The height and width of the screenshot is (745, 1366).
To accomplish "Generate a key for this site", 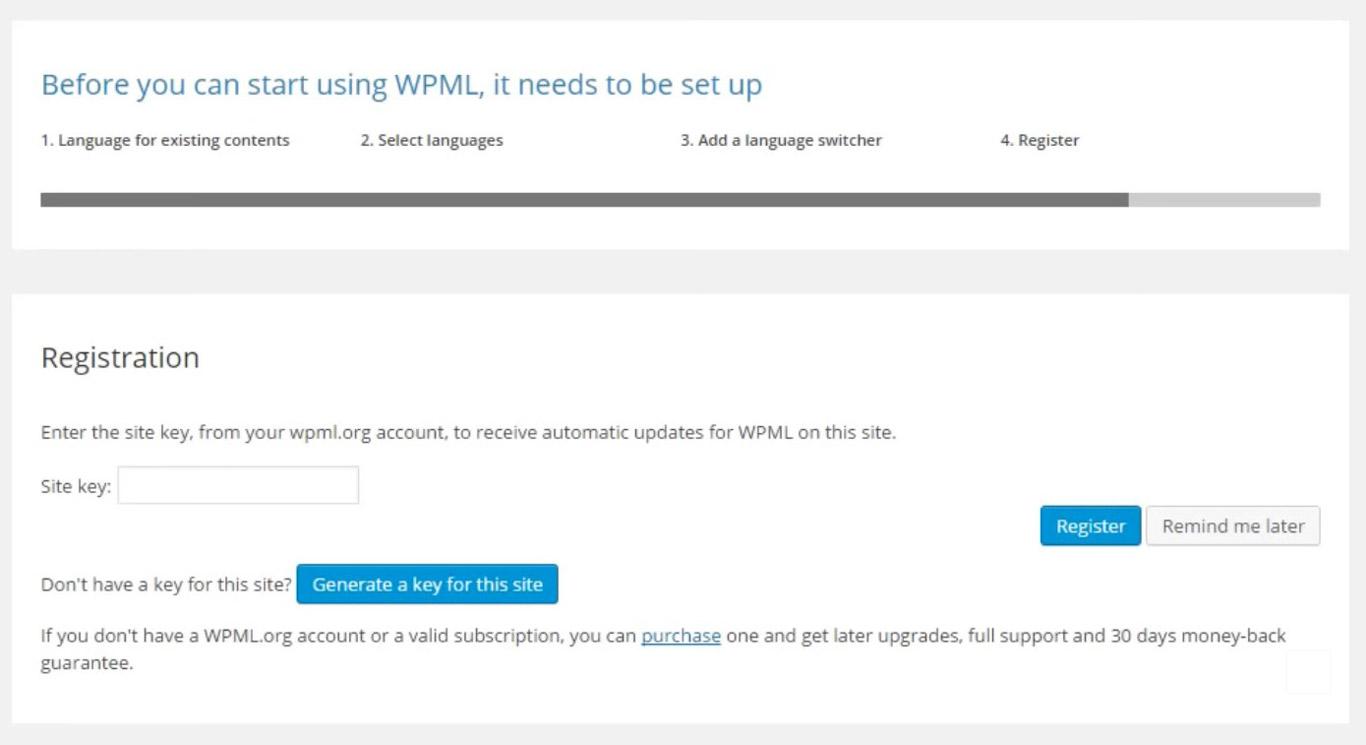I will tap(427, 584).
